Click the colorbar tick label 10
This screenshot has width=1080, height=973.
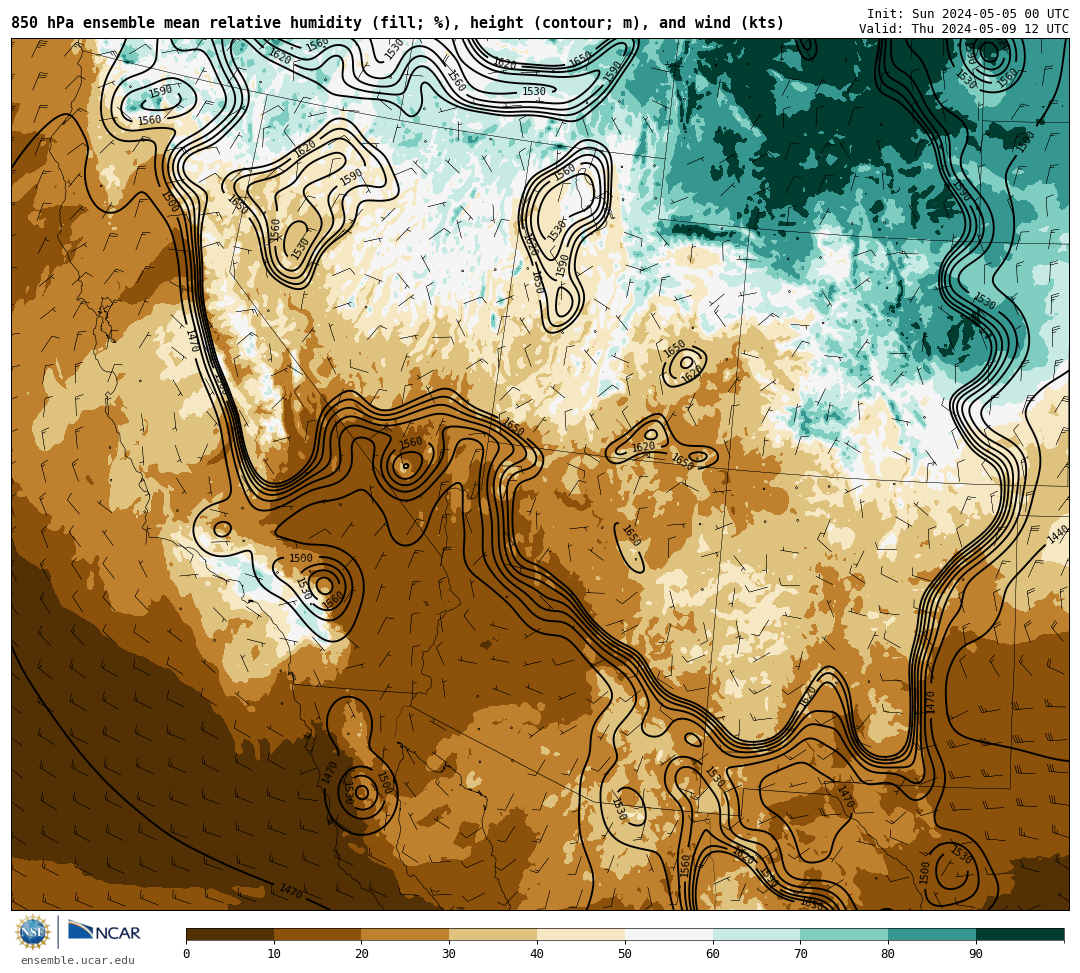point(274,954)
